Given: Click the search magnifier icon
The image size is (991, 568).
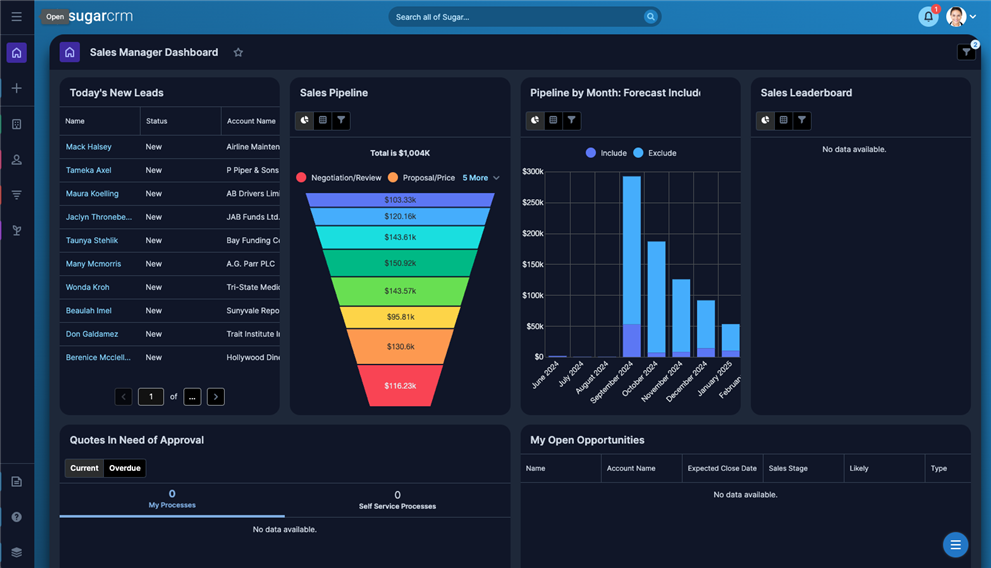Looking at the screenshot, I should click(650, 17).
